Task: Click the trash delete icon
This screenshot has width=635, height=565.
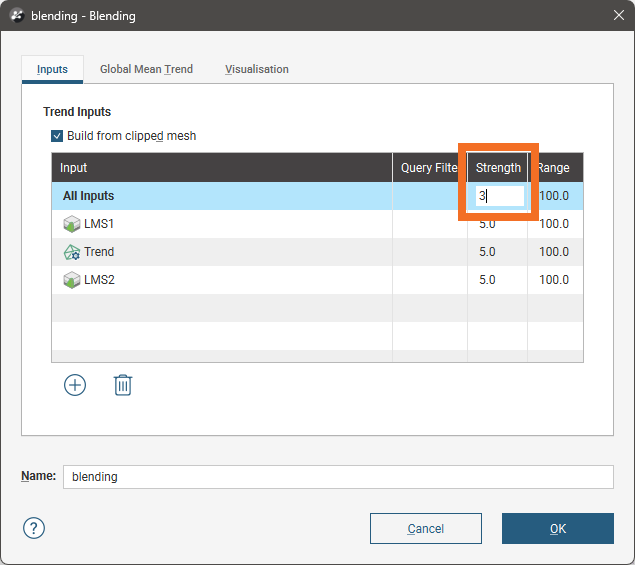Action: click(123, 385)
